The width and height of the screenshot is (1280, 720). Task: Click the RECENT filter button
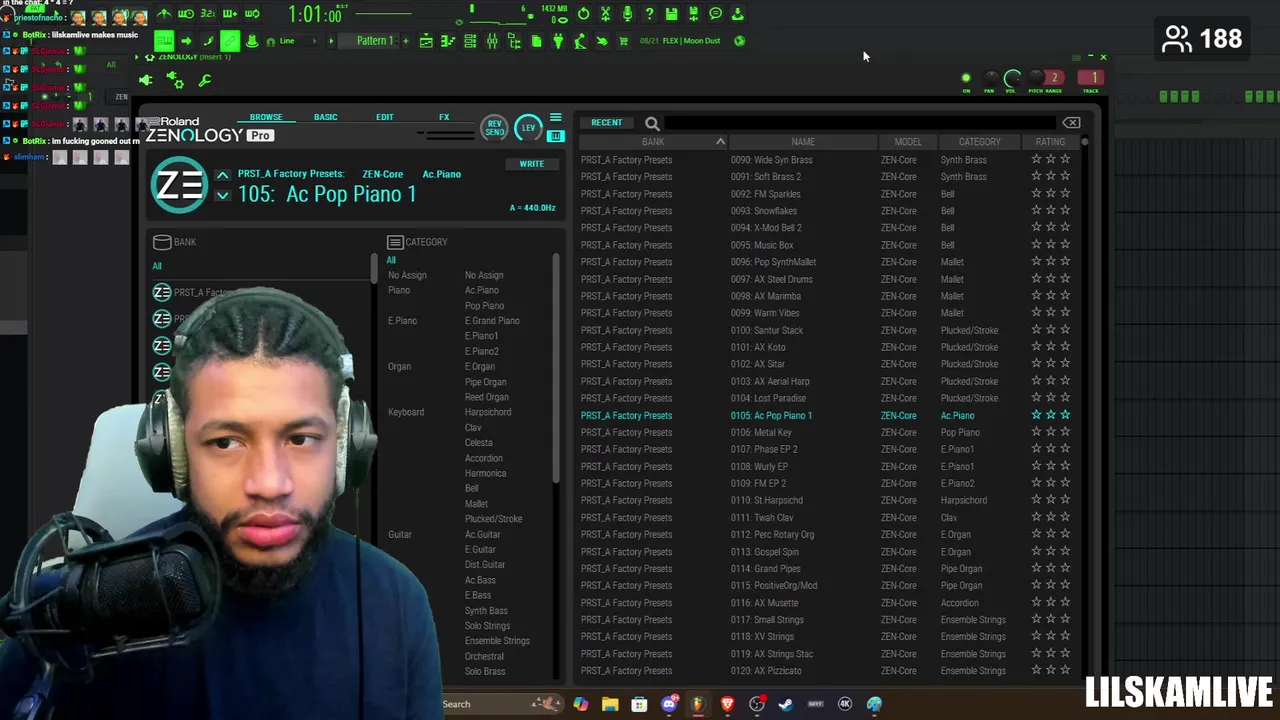[x=606, y=123]
